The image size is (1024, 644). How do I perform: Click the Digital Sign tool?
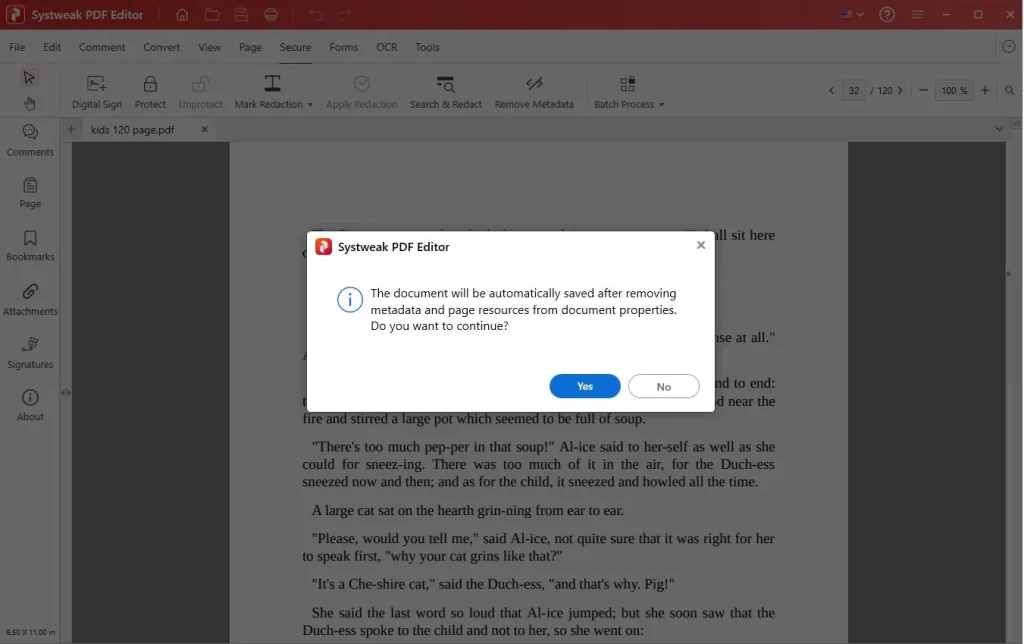[97, 91]
